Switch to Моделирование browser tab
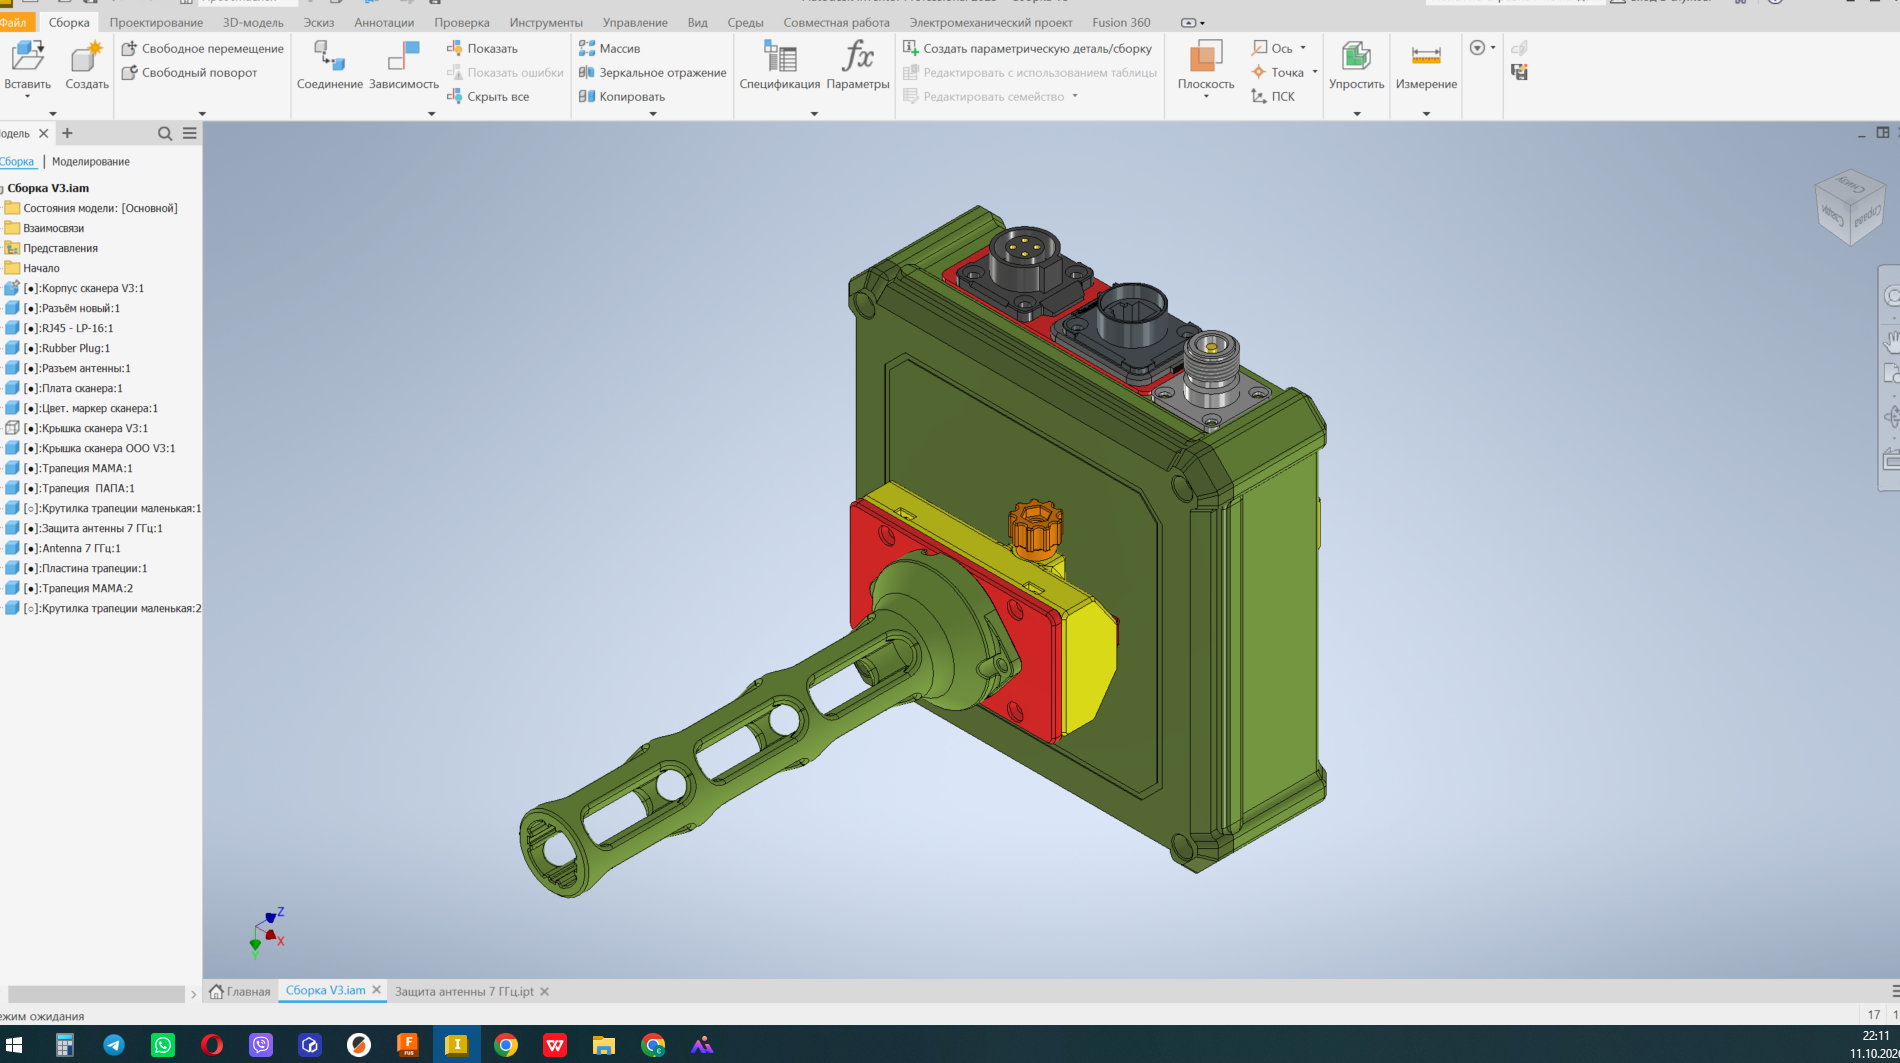This screenshot has height=1063, width=1900. tap(91, 161)
